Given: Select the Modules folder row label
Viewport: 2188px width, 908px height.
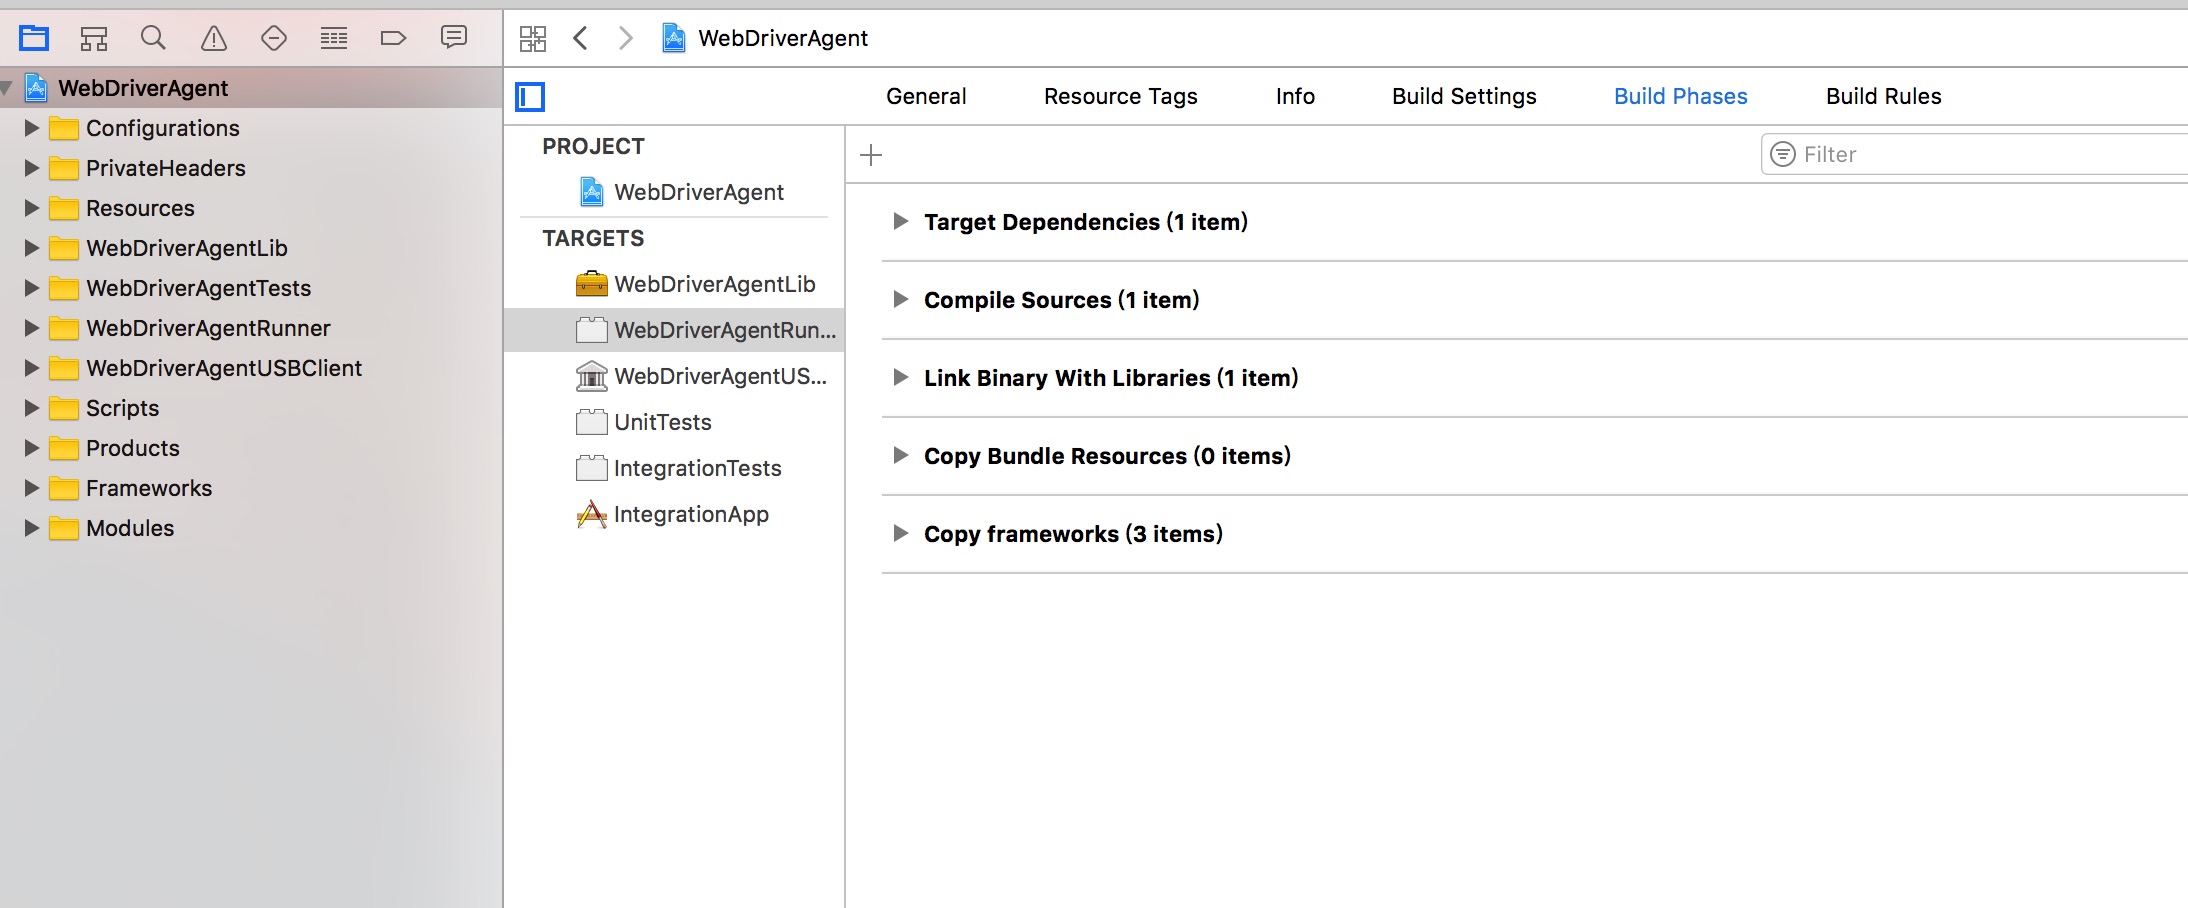Looking at the screenshot, I should tap(130, 528).
